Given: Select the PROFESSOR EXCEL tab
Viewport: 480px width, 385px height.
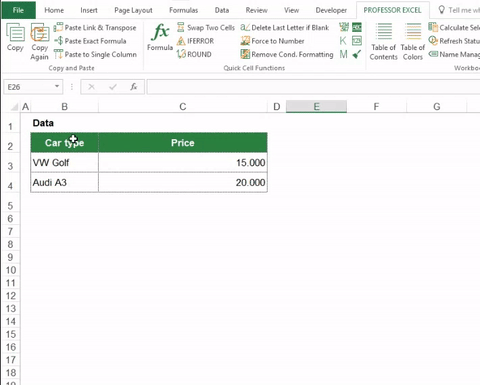Looking at the screenshot, I should coord(392,10).
